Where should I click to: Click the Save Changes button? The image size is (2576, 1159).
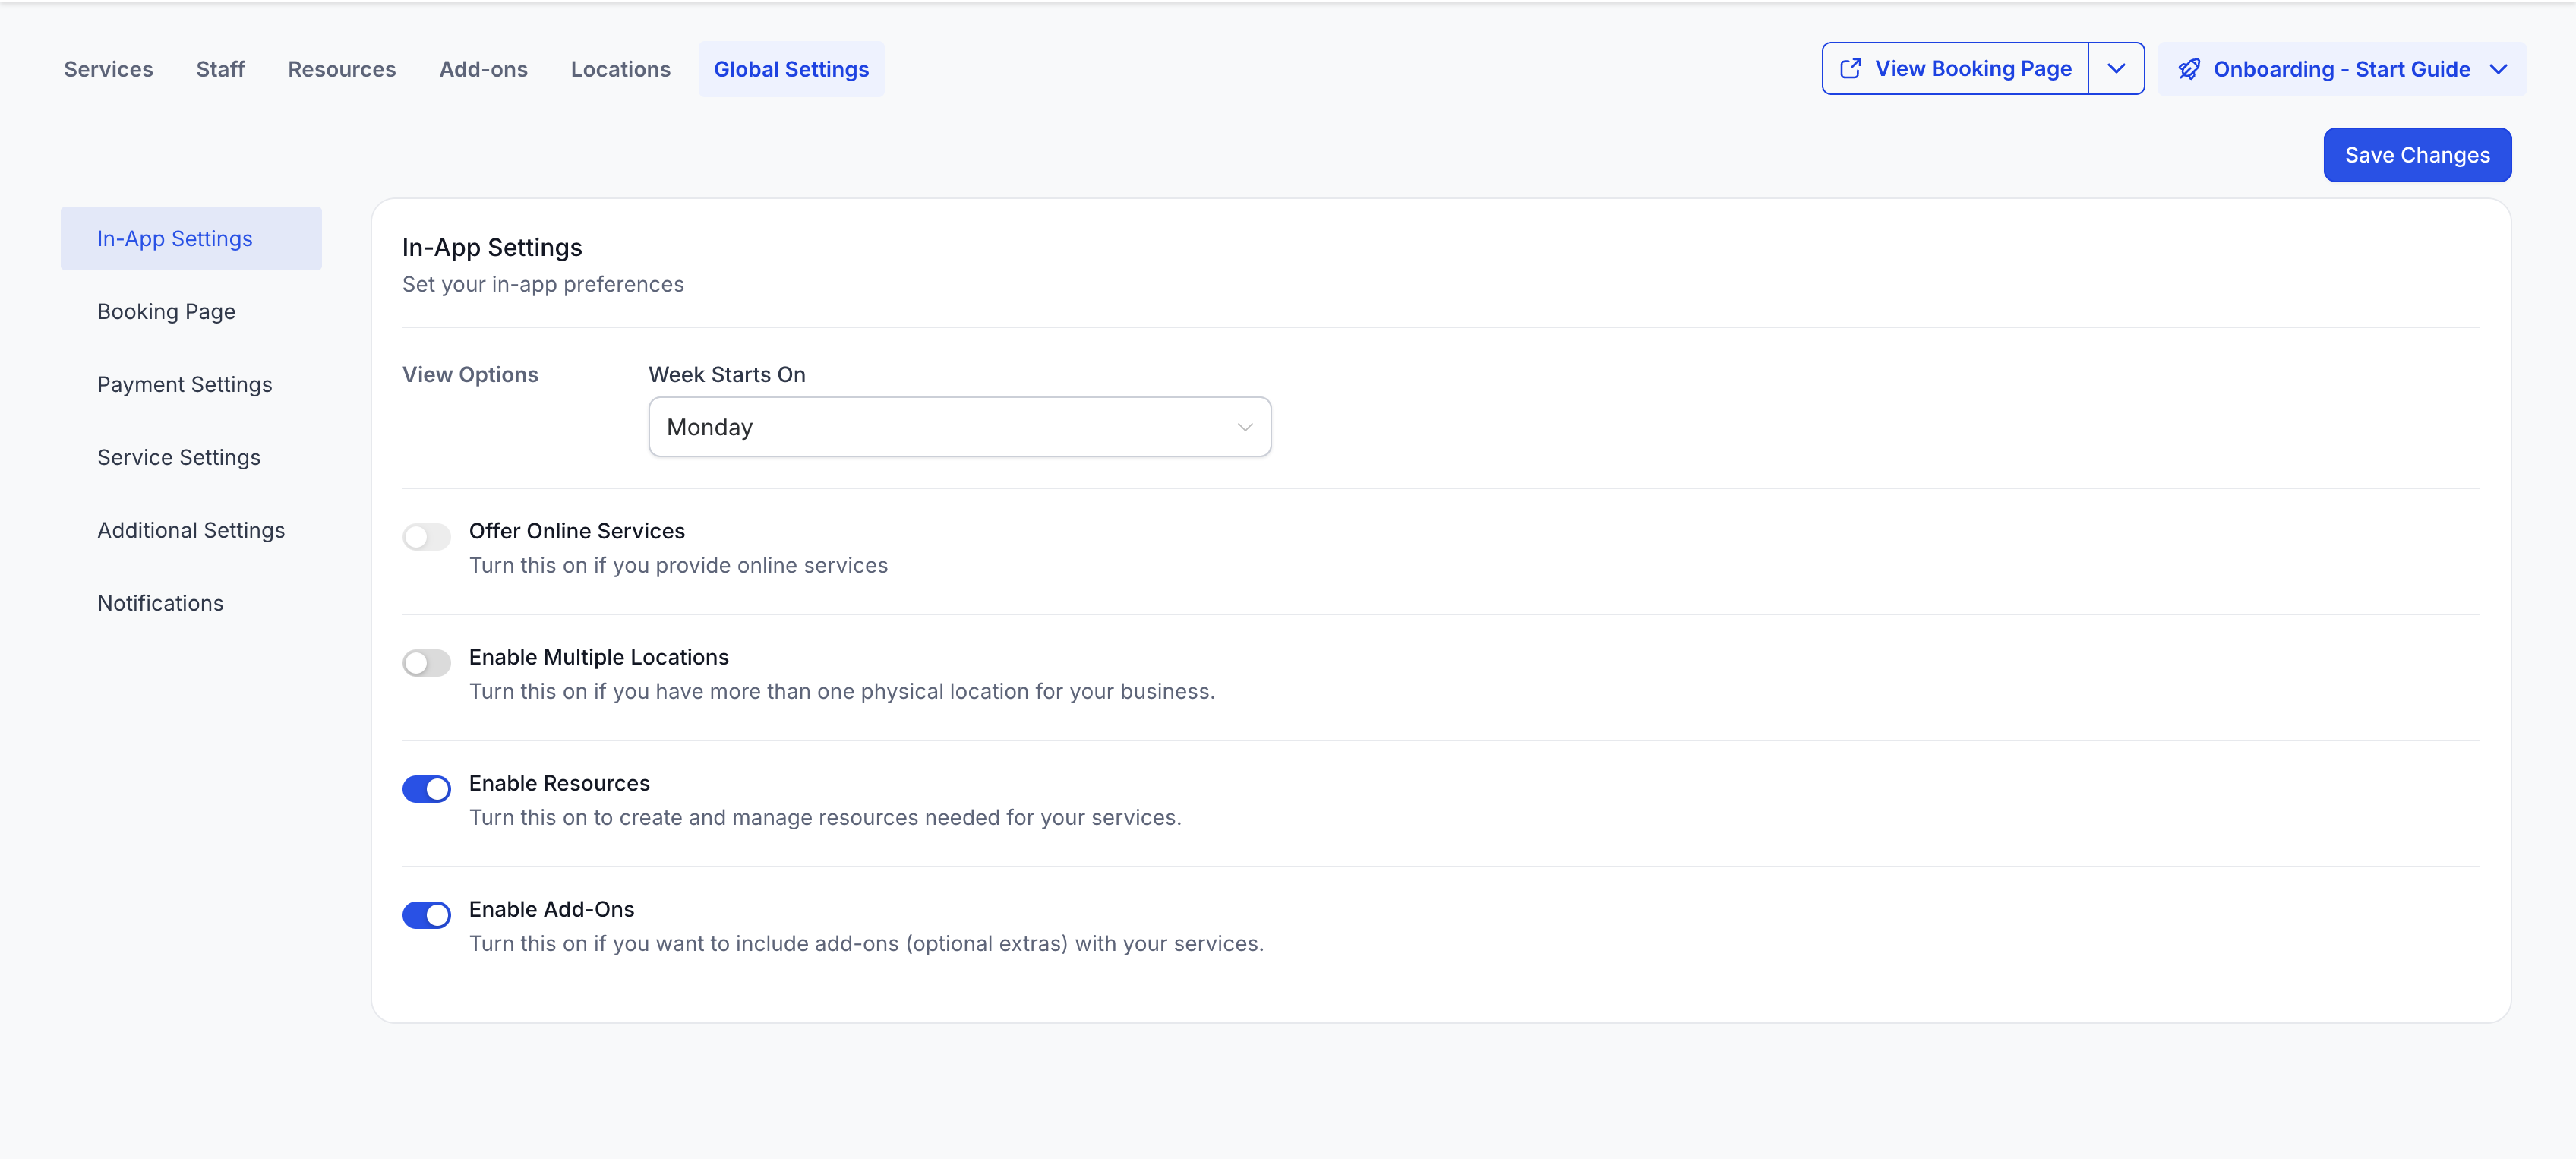(x=2416, y=155)
